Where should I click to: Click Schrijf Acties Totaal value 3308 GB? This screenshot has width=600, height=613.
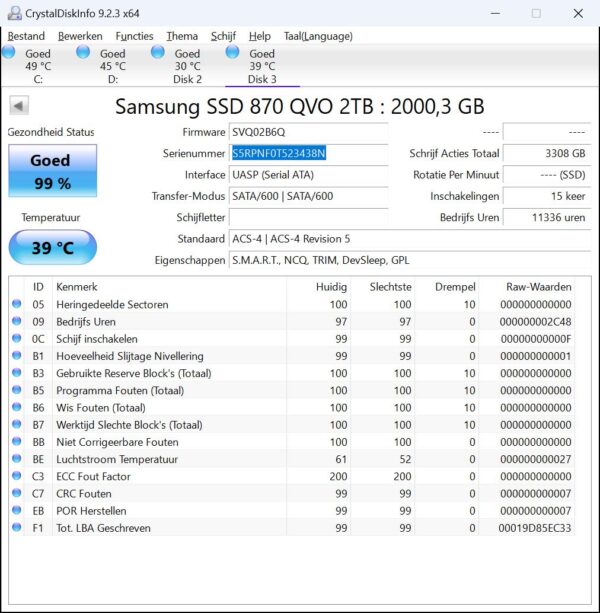pos(547,153)
